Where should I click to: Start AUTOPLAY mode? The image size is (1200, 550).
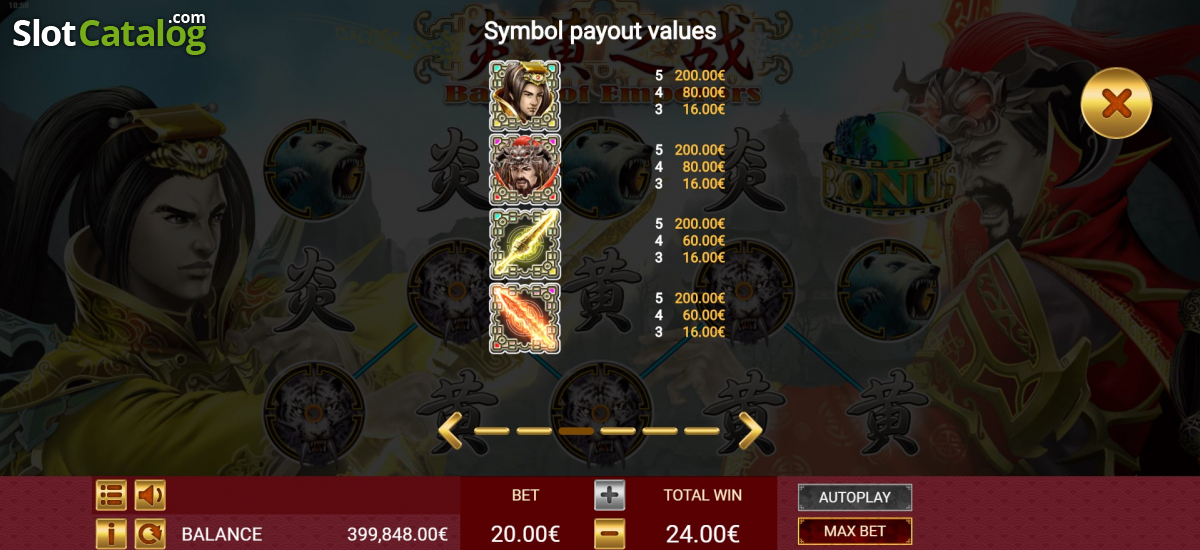coord(855,497)
